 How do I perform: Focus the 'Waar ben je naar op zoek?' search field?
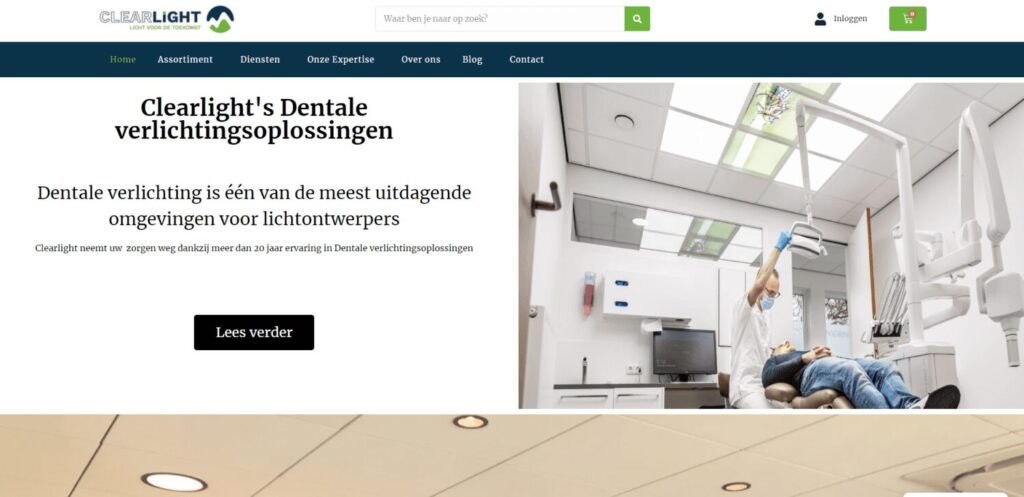[500, 19]
